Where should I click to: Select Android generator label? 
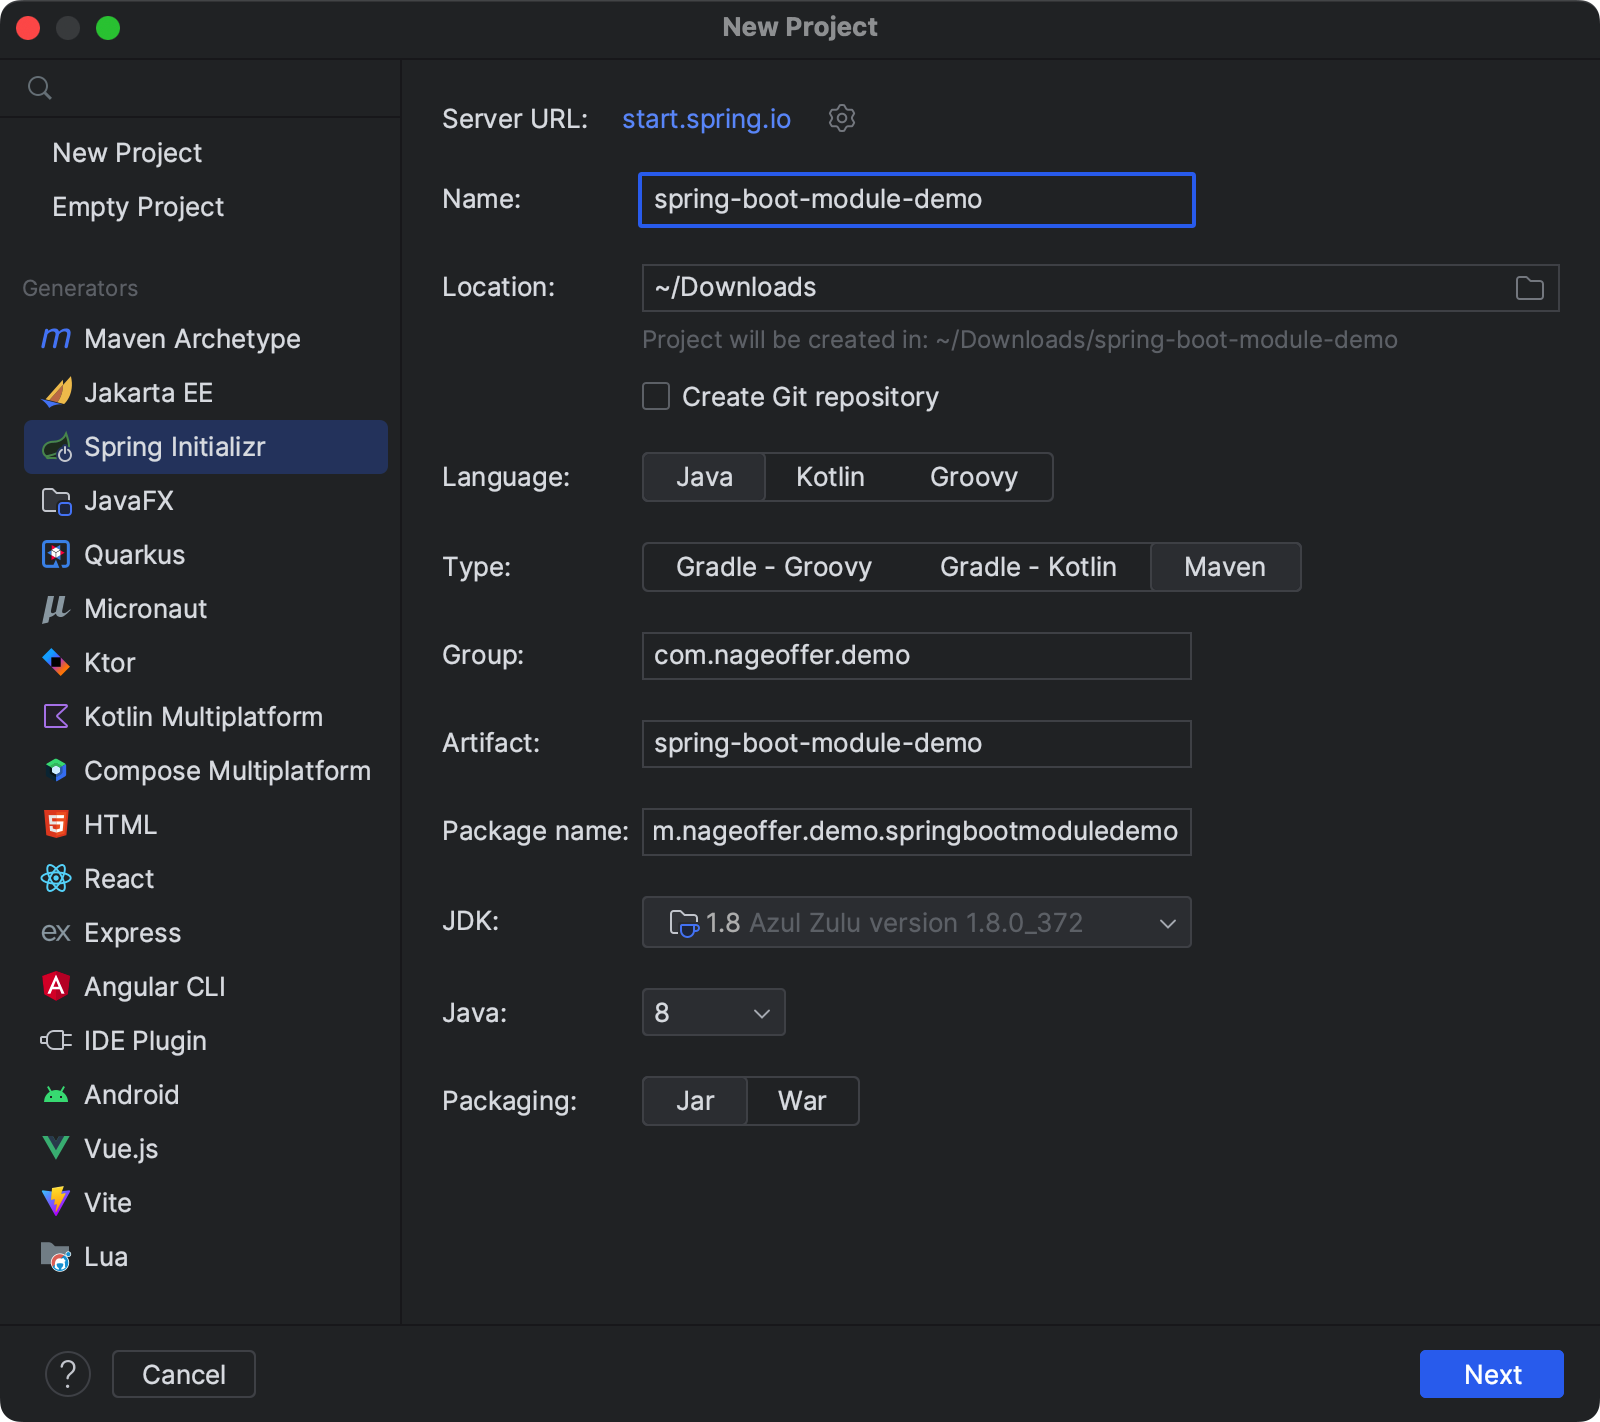click(131, 1095)
